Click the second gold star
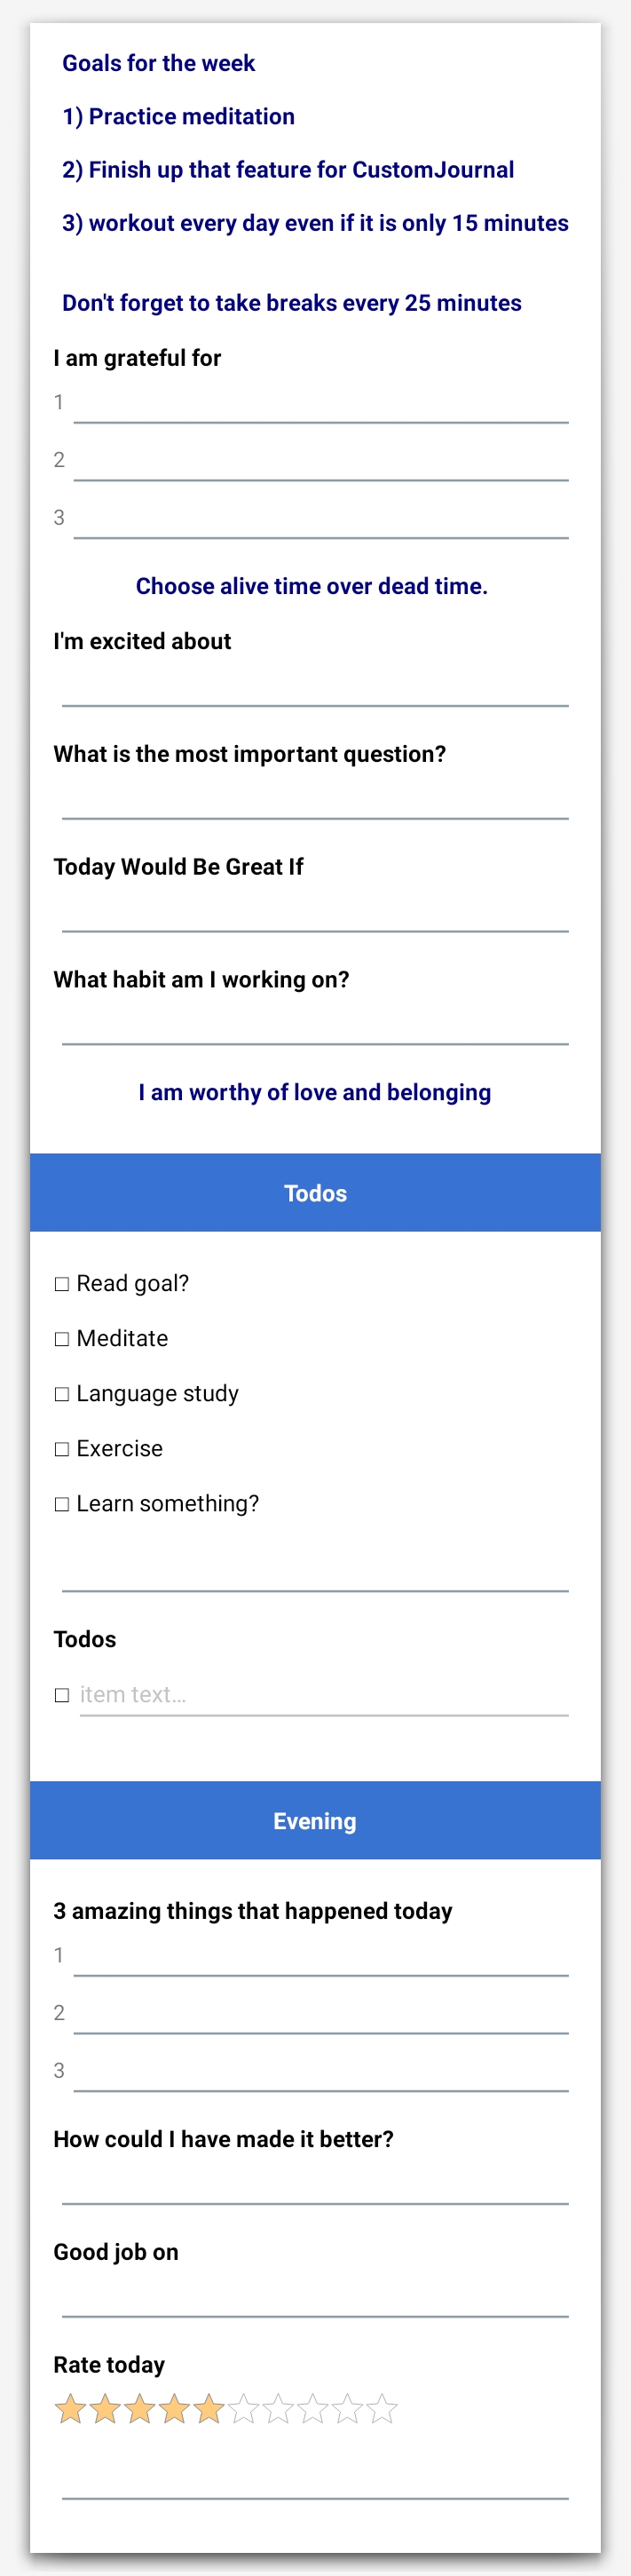This screenshot has width=631, height=2576. (x=105, y=2409)
